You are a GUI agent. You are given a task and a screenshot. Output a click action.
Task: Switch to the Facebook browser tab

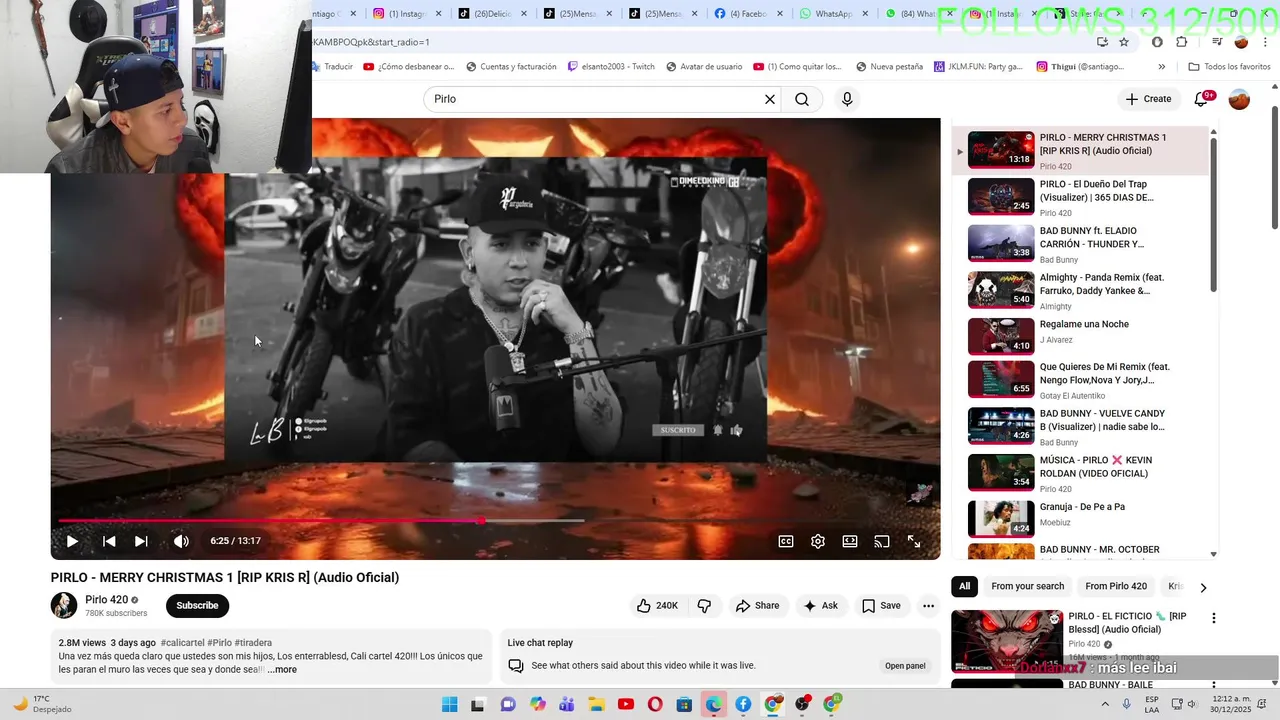(x=748, y=14)
